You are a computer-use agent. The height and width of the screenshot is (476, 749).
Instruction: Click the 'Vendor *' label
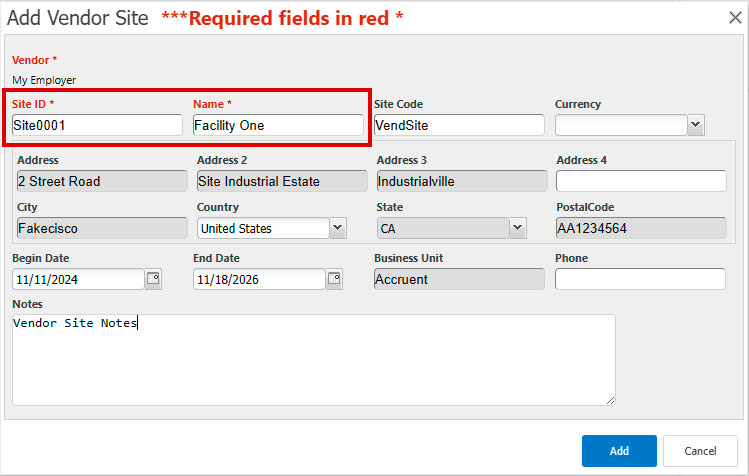tap(34, 60)
